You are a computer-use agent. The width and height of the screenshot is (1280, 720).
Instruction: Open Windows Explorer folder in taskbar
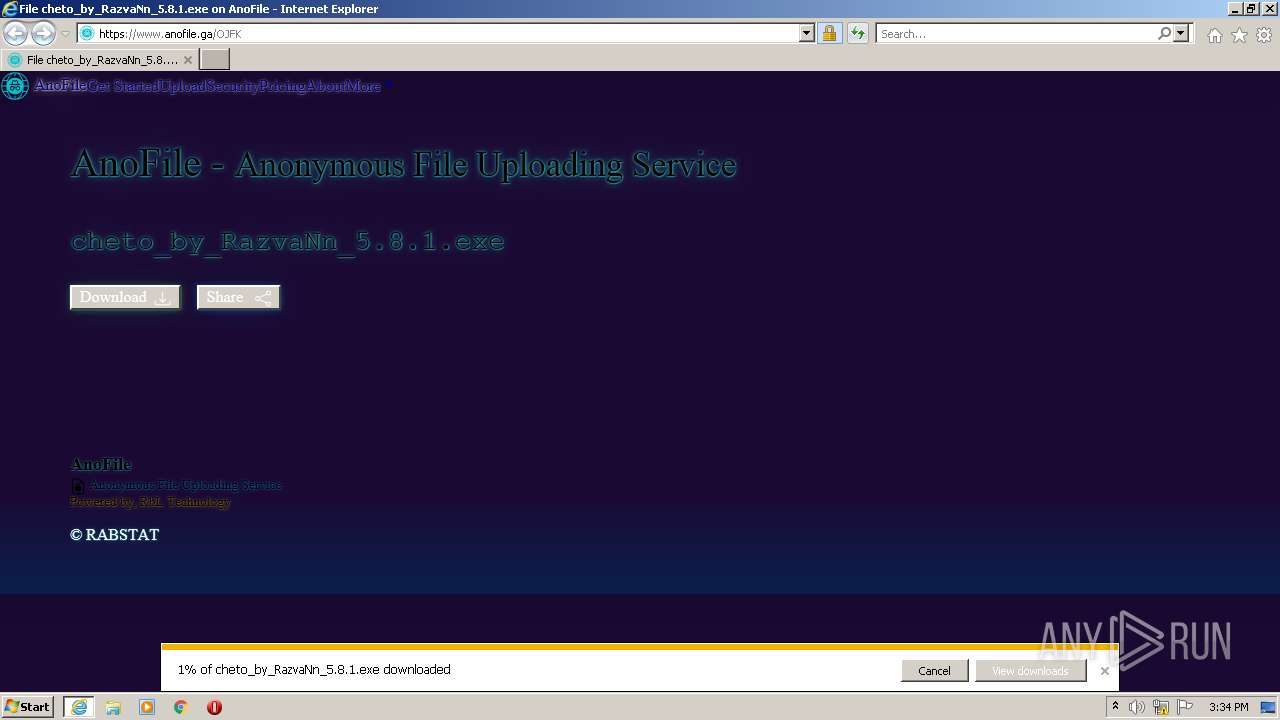click(x=113, y=707)
